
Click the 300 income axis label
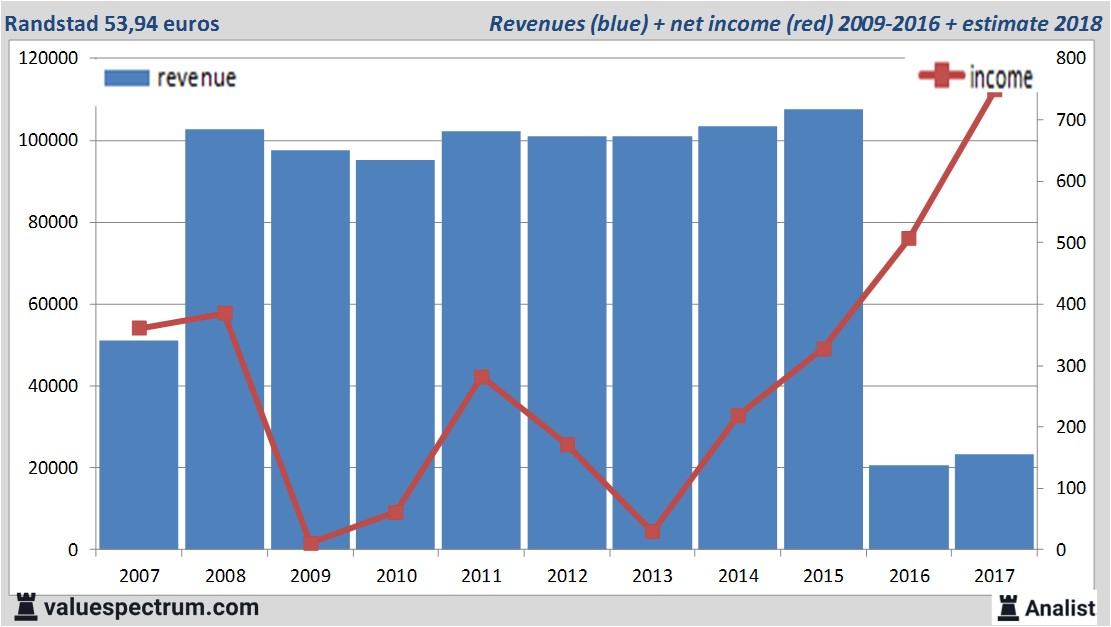[x=1071, y=366]
